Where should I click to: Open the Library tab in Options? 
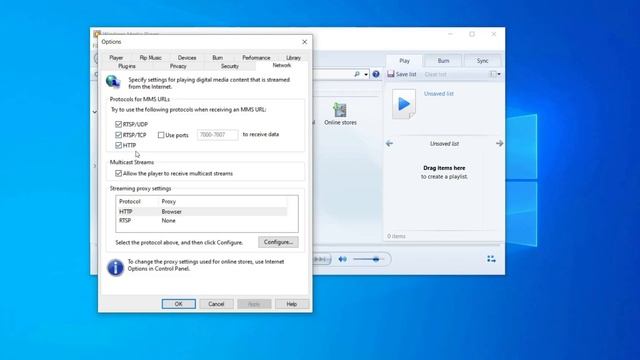click(293, 58)
